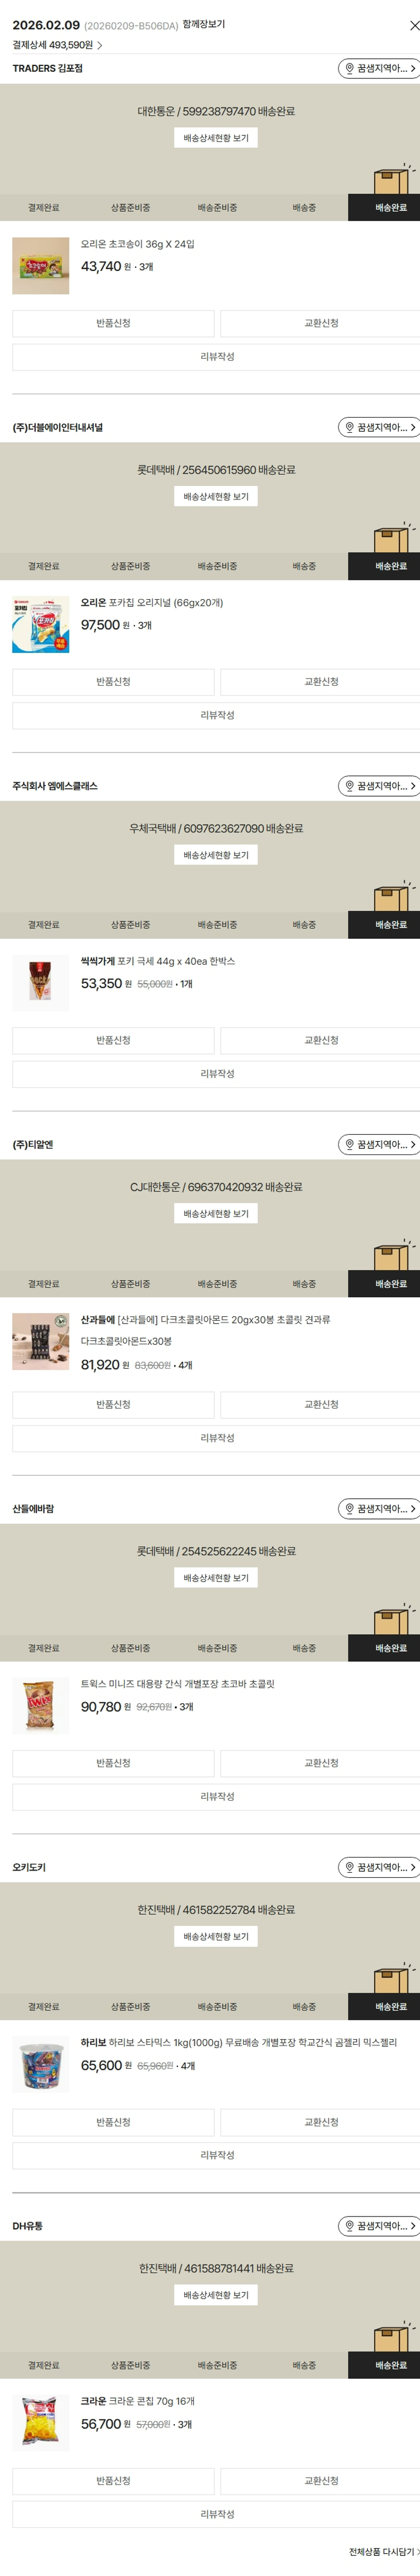The image size is (420, 2576).
Task: Click the location pin icon beside TRADERS 김포점
Action: [x=349, y=69]
